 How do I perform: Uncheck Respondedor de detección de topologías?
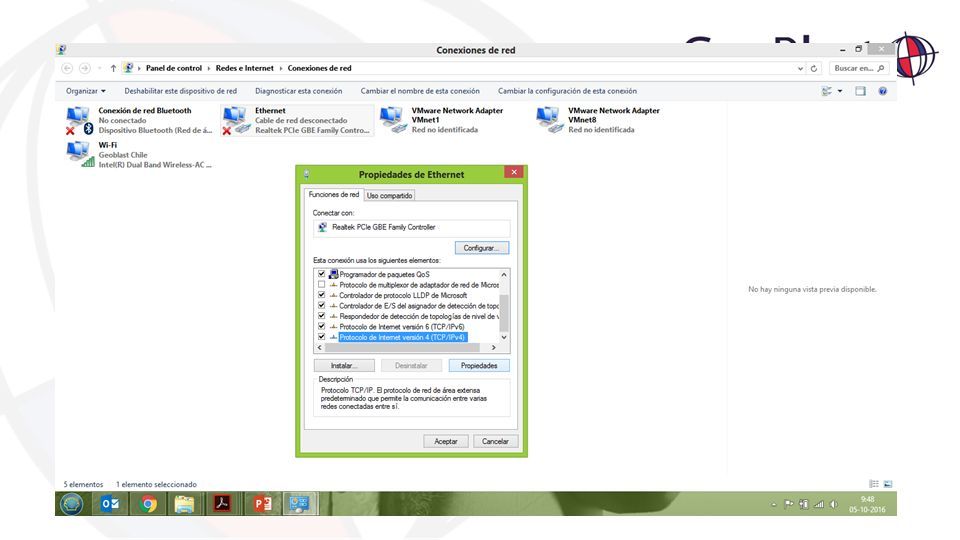pyautogui.click(x=321, y=316)
